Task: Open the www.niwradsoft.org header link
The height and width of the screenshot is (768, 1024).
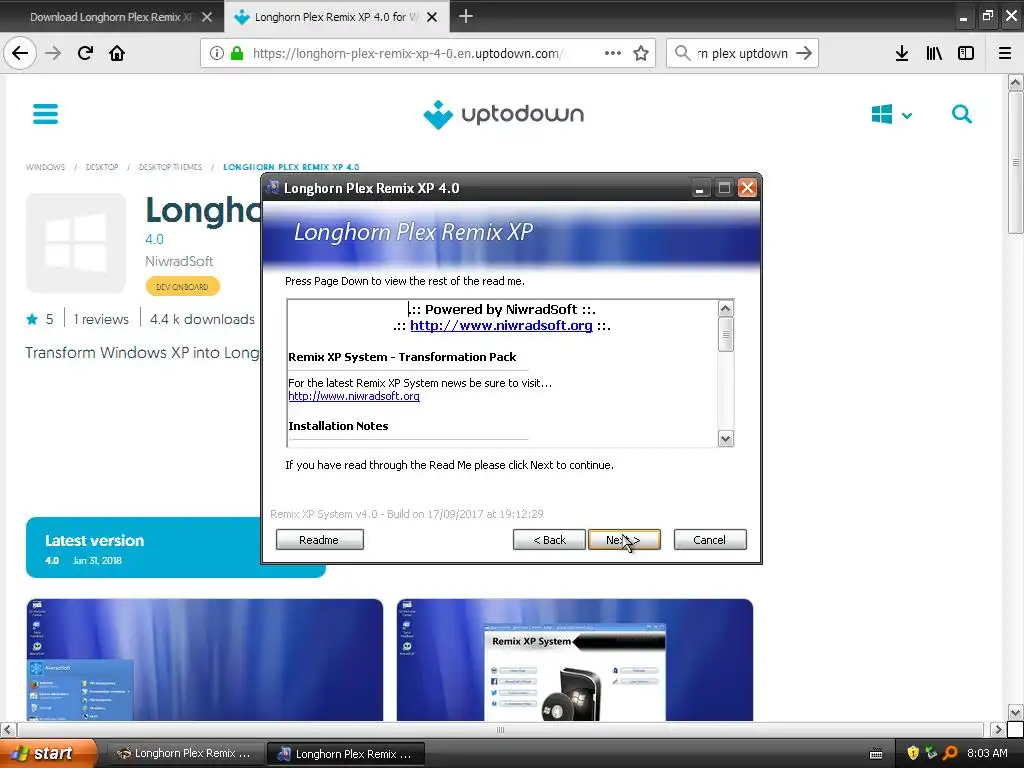Action: point(501,325)
